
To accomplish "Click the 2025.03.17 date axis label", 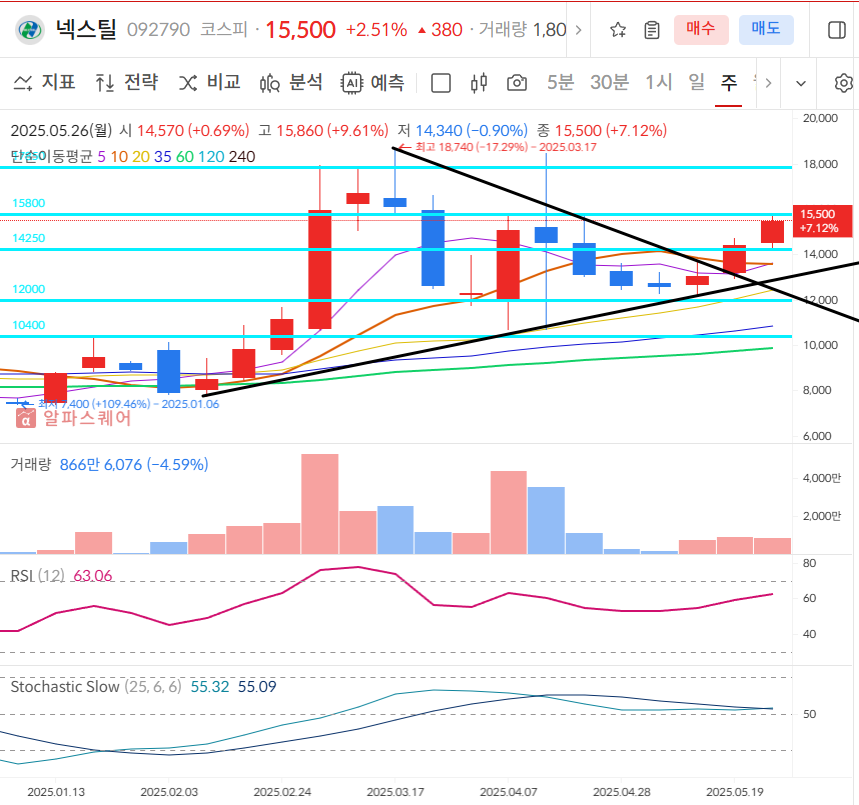I will pyautogui.click(x=395, y=792).
